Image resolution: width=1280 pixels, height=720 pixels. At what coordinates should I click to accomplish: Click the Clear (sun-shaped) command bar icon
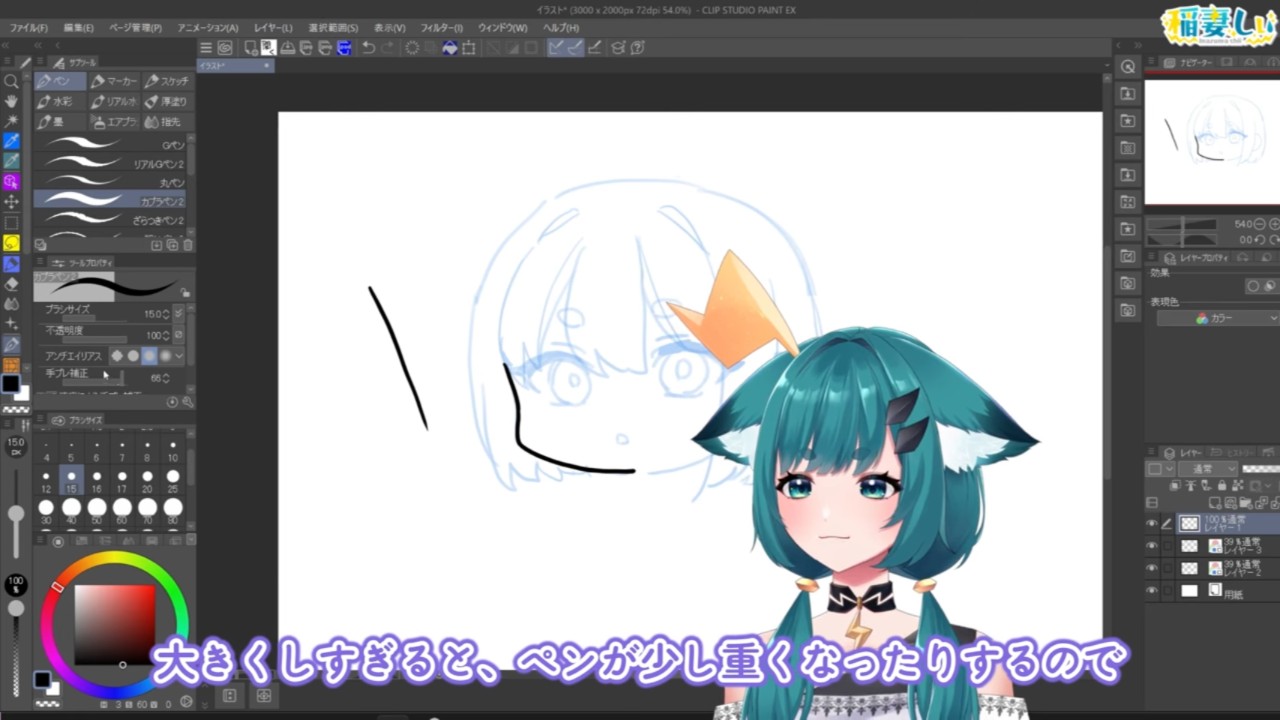(x=411, y=48)
